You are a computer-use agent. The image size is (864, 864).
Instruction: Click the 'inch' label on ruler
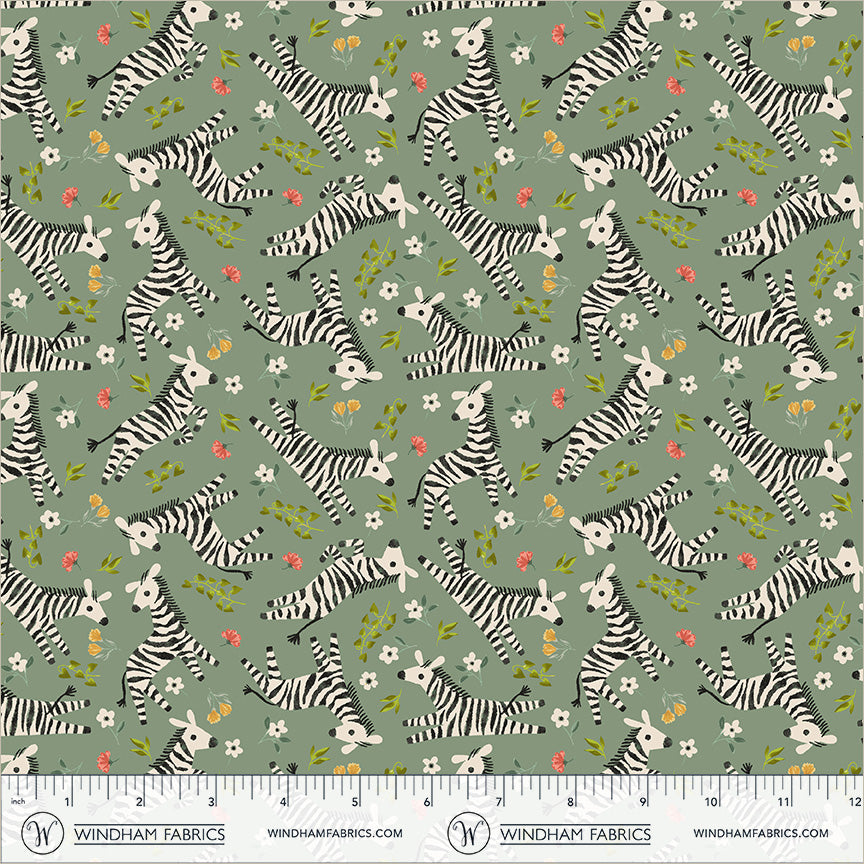(x=18, y=802)
